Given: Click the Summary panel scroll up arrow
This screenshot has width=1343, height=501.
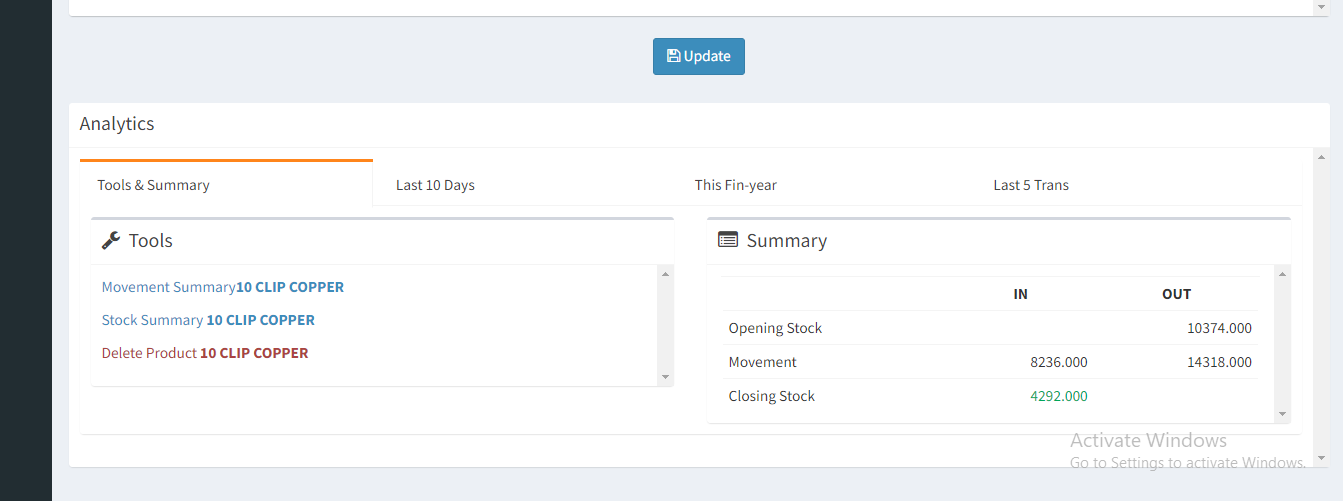Looking at the screenshot, I should (x=1283, y=273).
